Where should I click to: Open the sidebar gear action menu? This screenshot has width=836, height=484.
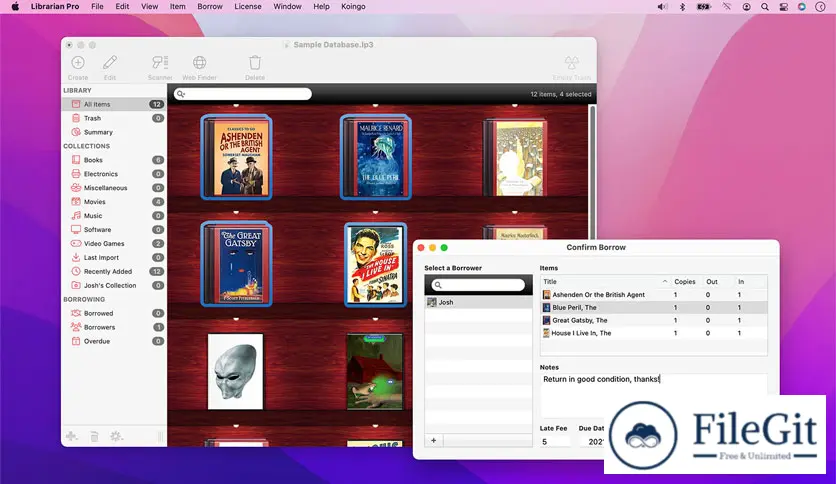click(x=116, y=436)
